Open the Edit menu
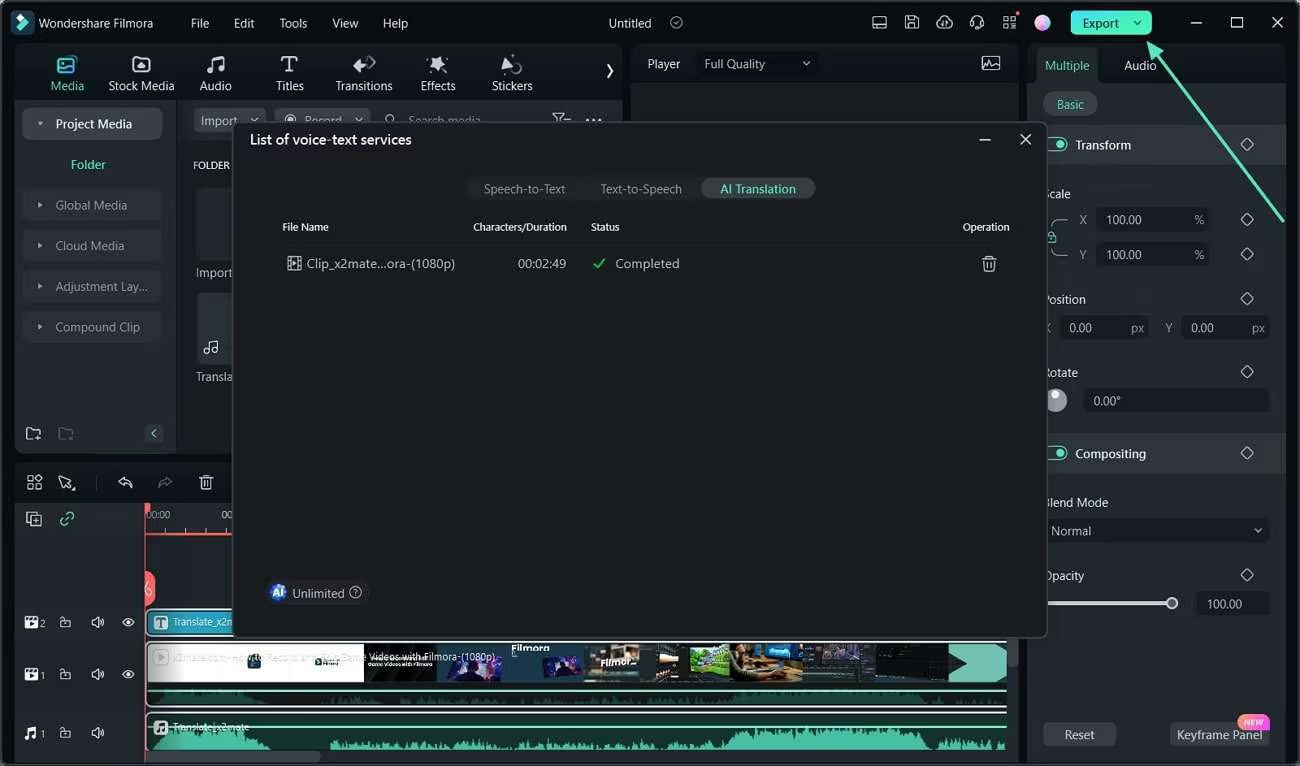 tap(244, 23)
